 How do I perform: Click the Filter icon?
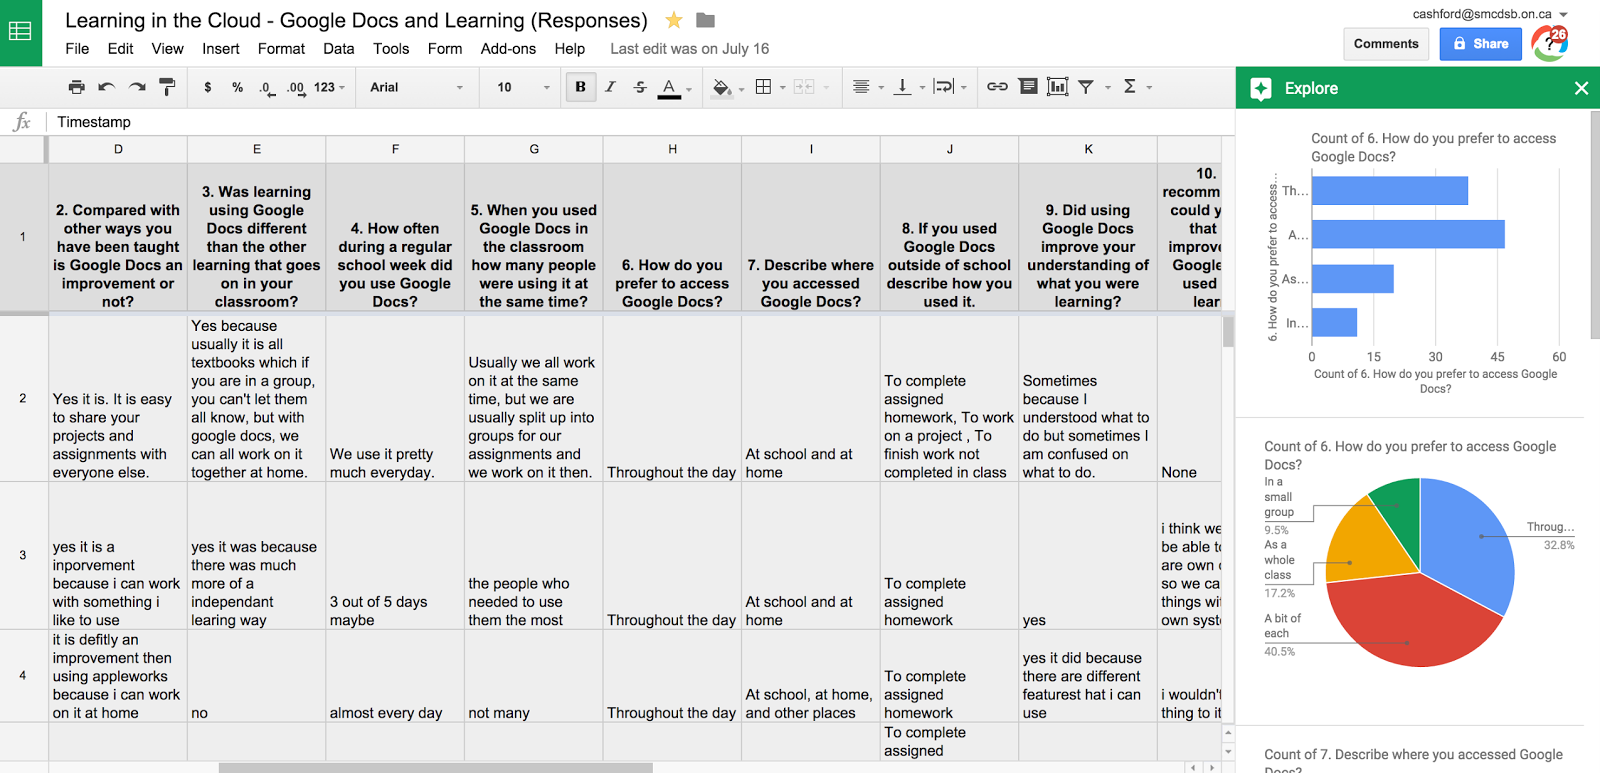(1086, 87)
